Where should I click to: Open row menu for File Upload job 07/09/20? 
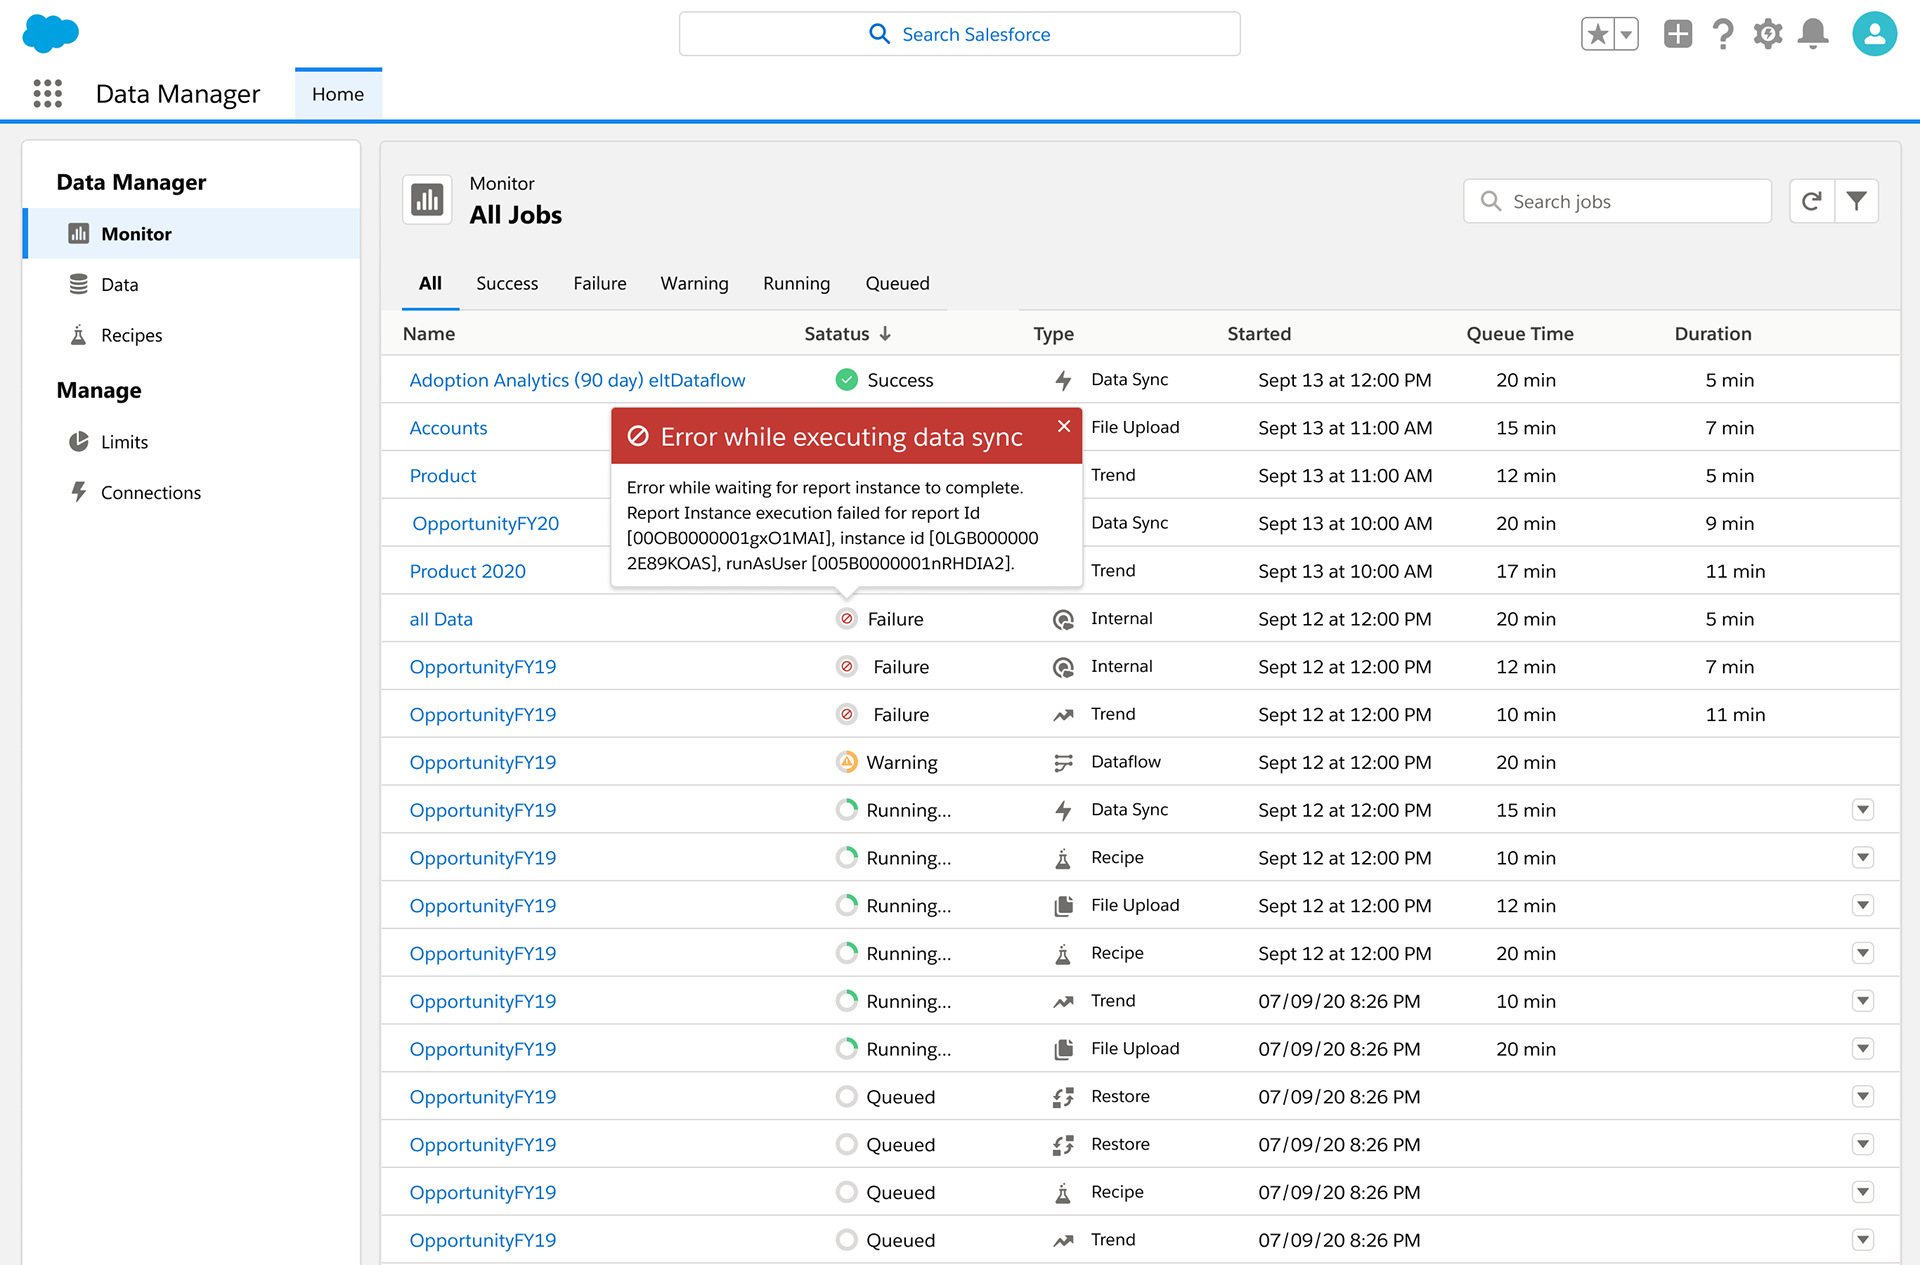pos(1862,1048)
